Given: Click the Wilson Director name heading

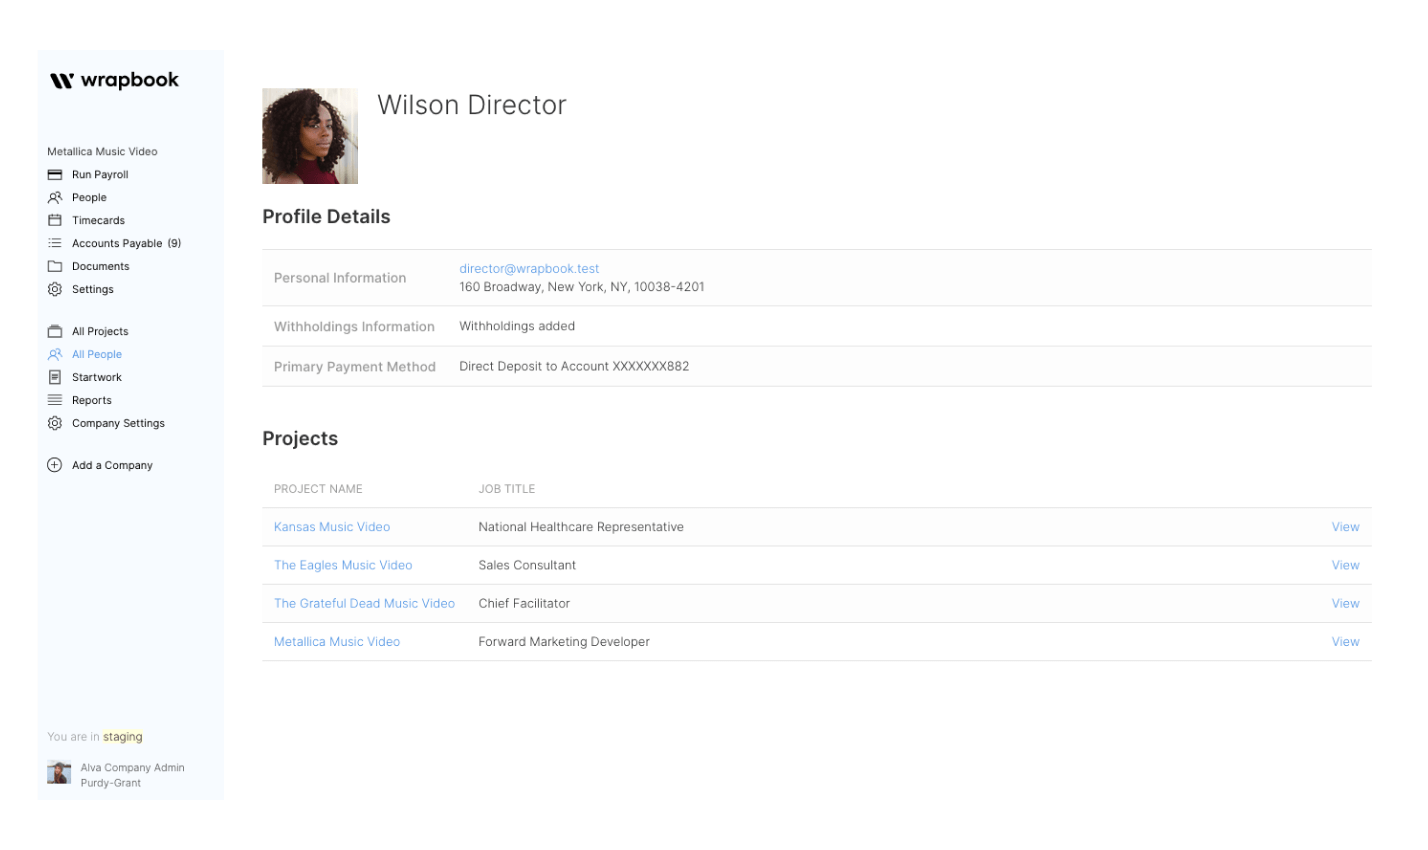Looking at the screenshot, I should pos(472,105).
